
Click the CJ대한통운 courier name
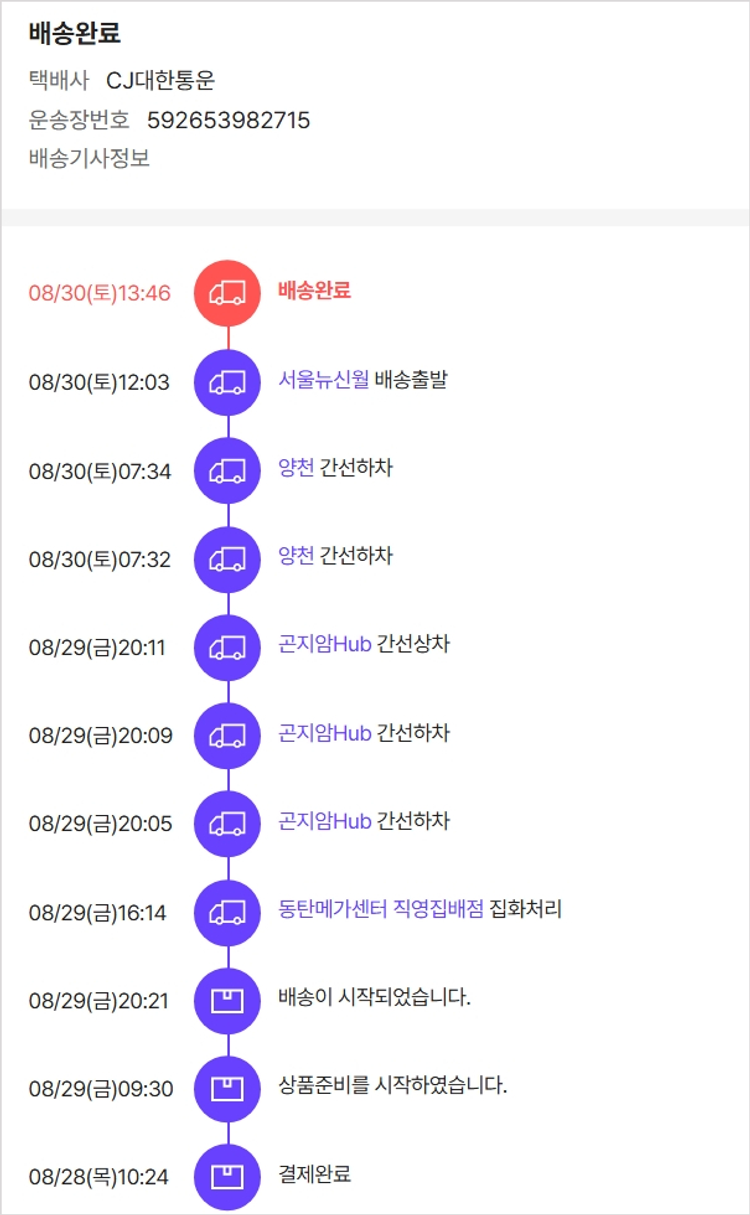click(x=160, y=81)
